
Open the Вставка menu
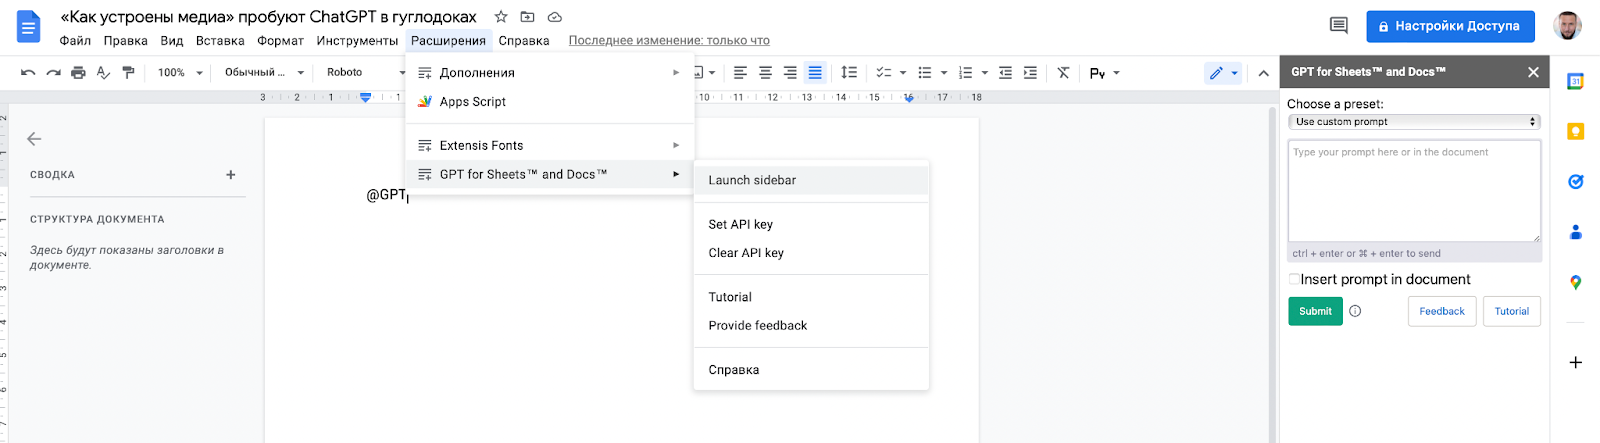(220, 41)
